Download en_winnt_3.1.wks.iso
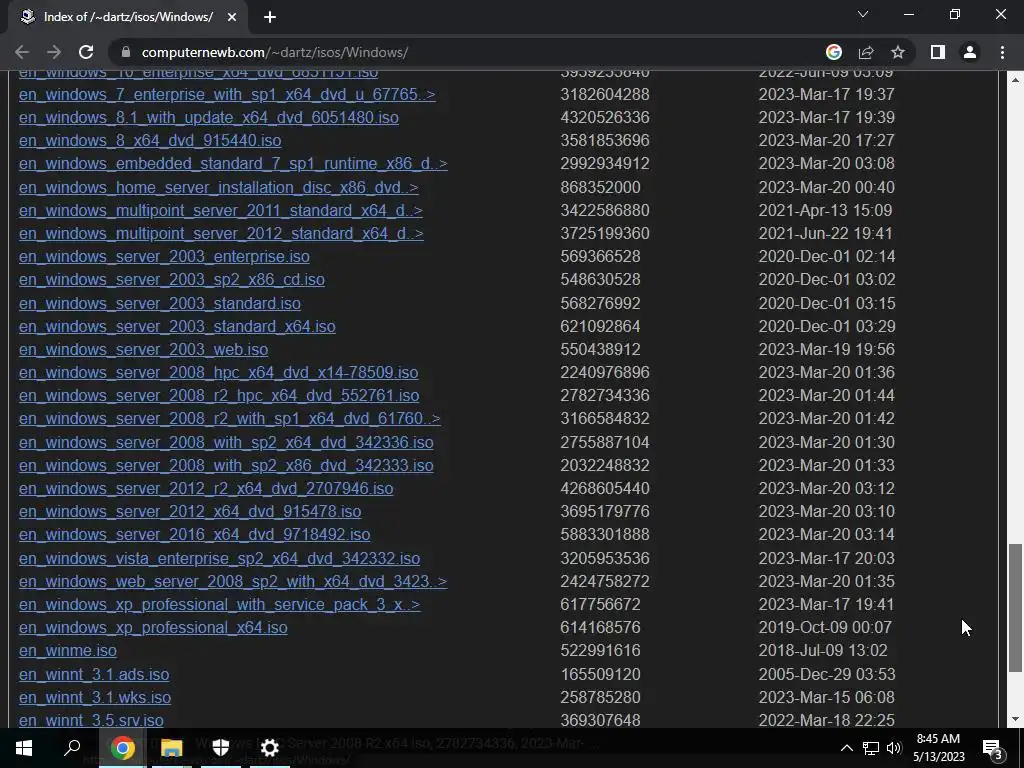 [x=95, y=697]
